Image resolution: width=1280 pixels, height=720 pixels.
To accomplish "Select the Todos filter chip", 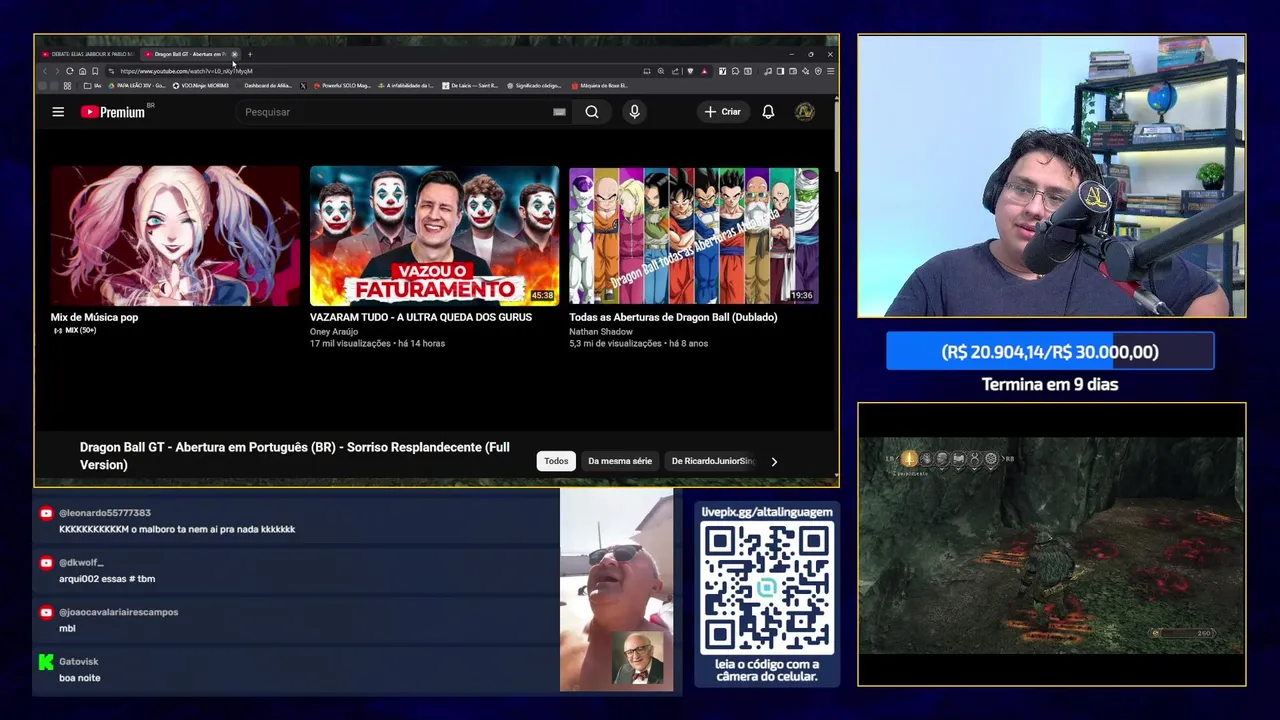I will click(556, 461).
